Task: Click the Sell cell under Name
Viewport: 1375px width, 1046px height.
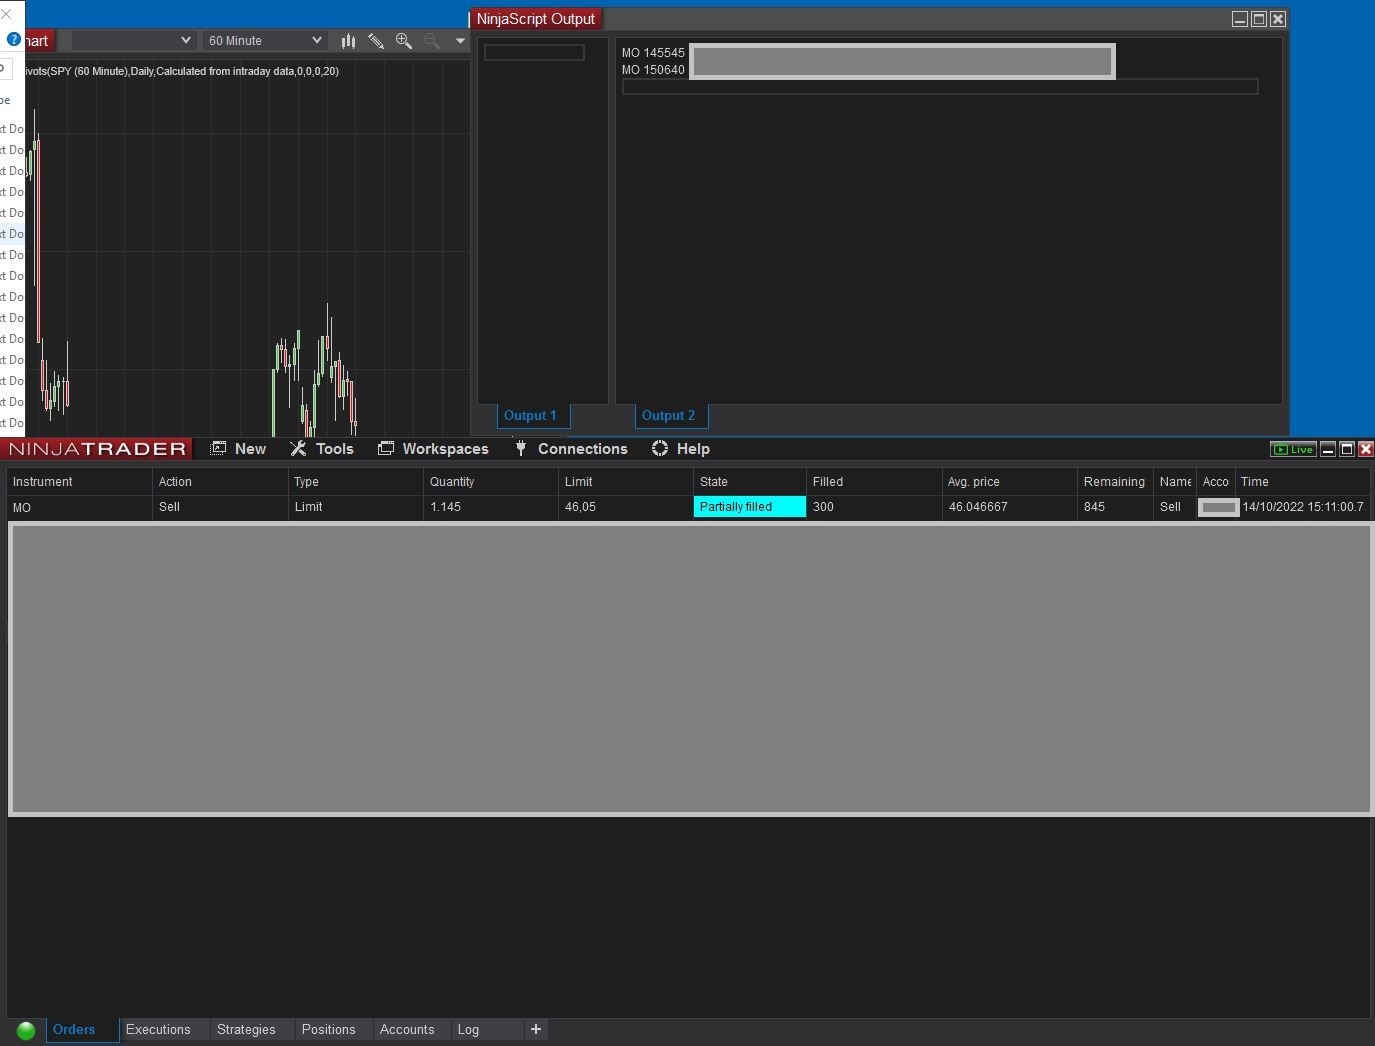Action: tap(1175, 507)
